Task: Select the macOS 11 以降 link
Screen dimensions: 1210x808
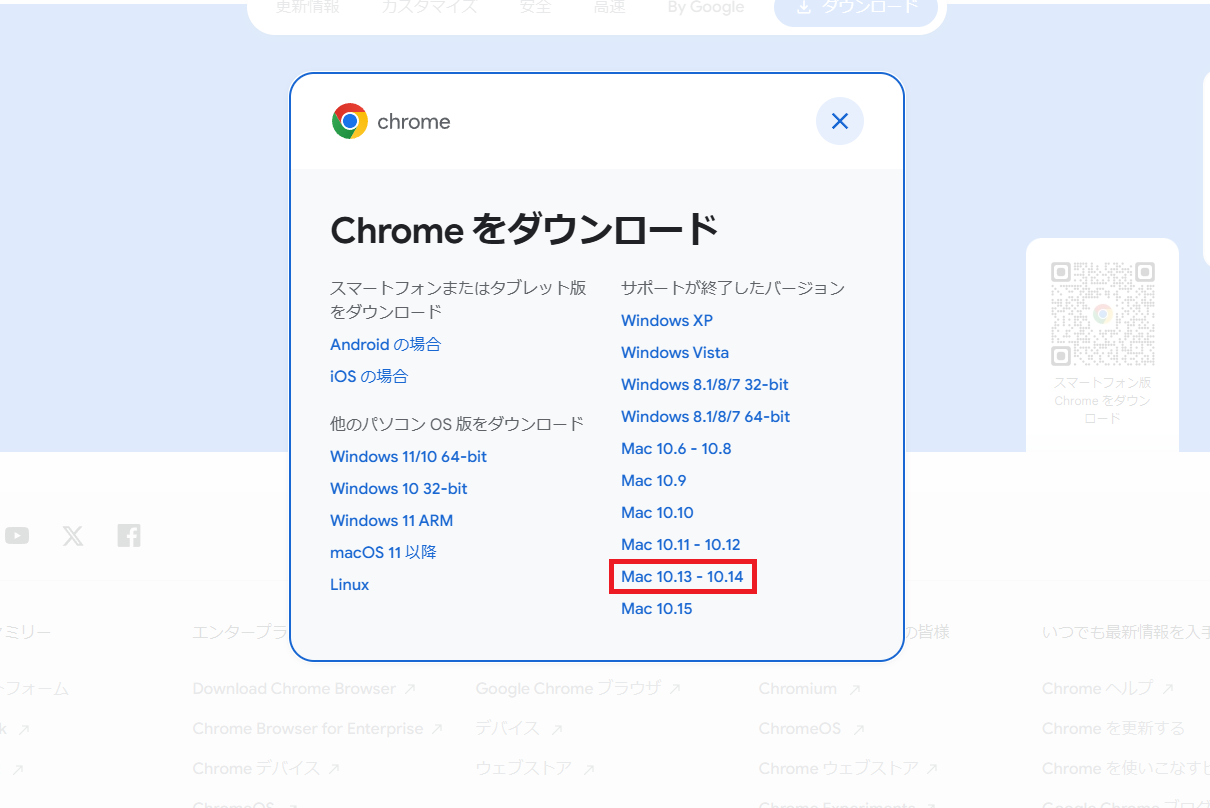Action: 383,552
